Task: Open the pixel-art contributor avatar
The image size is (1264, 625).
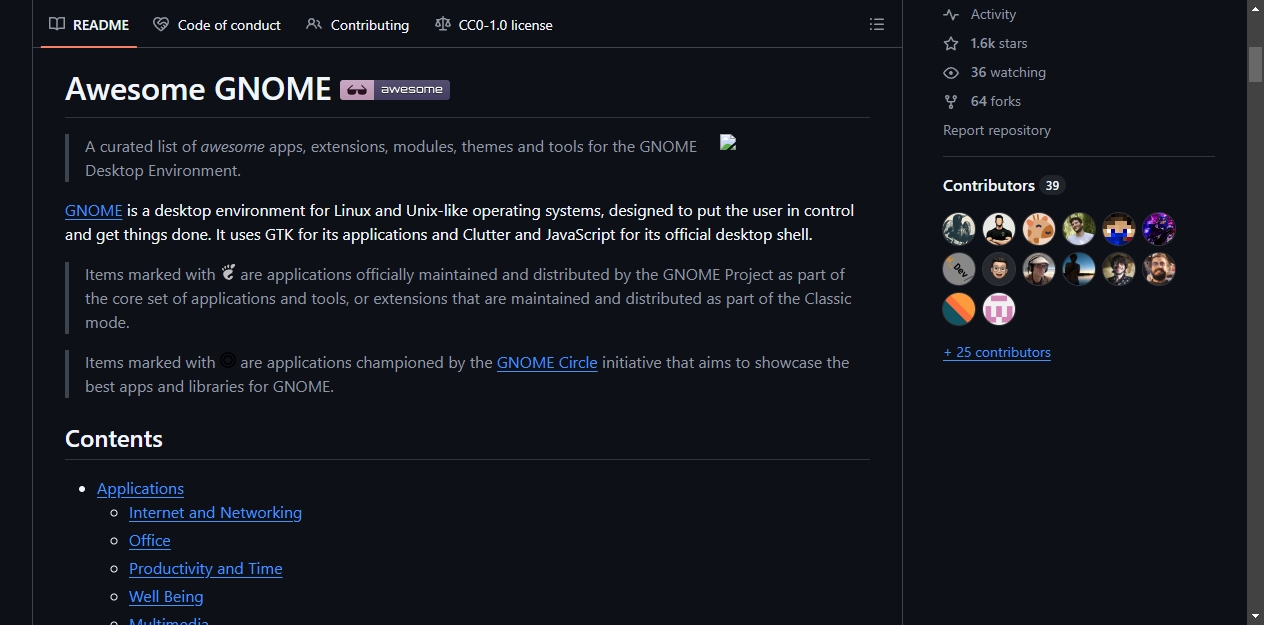Action: point(1119,229)
